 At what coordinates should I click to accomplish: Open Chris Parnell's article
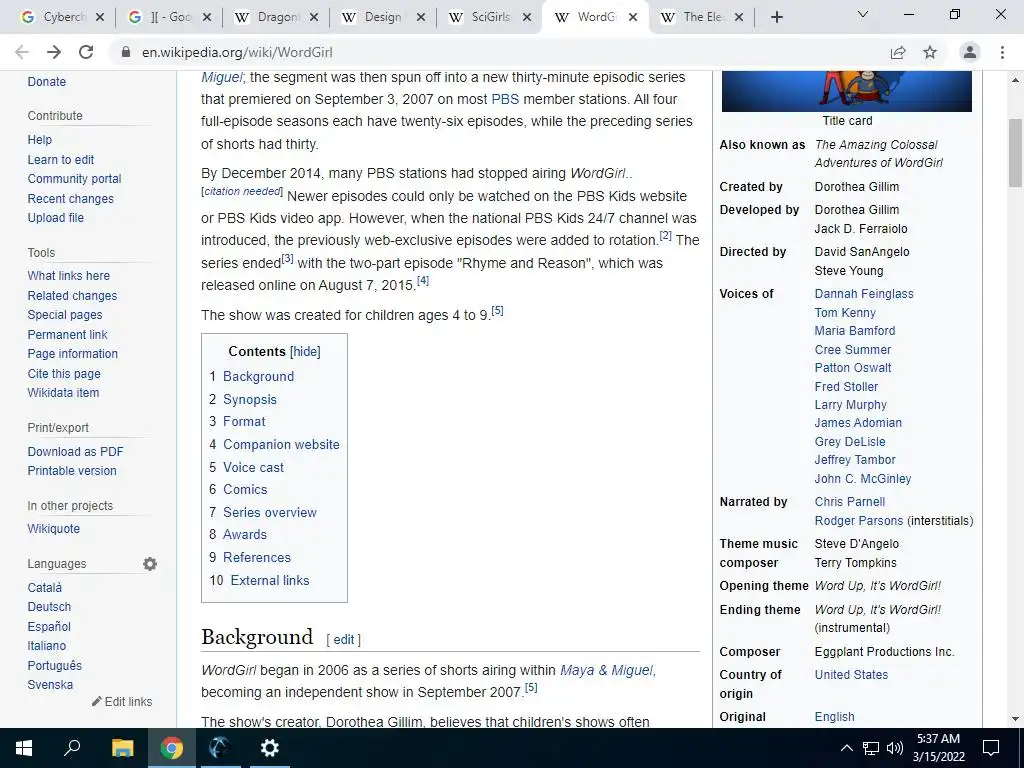[850, 502]
